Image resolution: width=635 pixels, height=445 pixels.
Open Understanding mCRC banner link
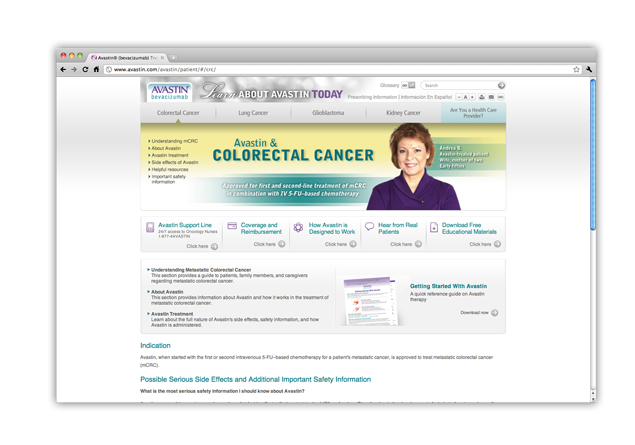(x=175, y=141)
